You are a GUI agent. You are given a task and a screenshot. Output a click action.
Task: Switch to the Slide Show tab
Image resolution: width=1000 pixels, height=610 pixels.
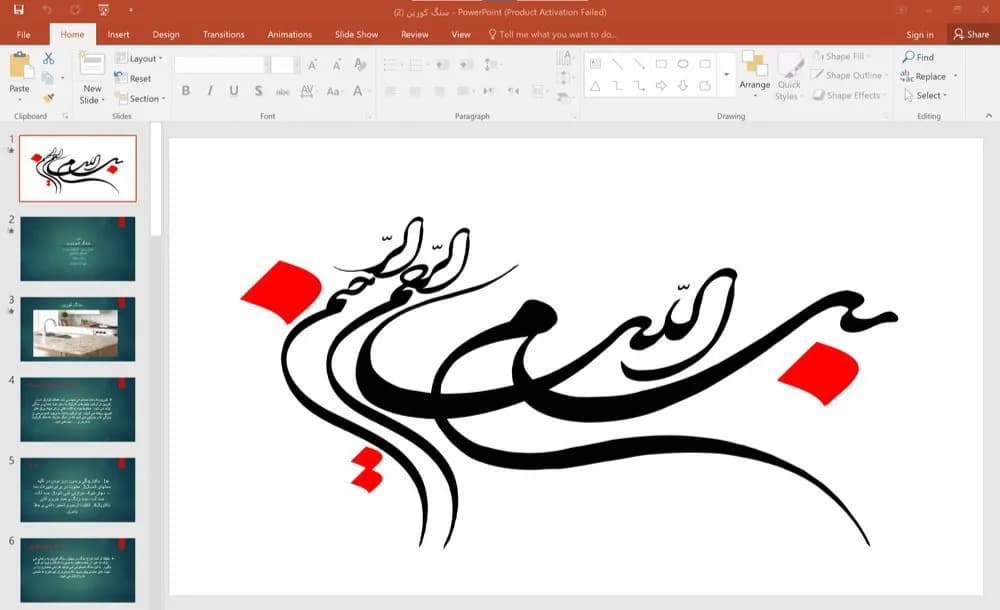[x=357, y=34]
